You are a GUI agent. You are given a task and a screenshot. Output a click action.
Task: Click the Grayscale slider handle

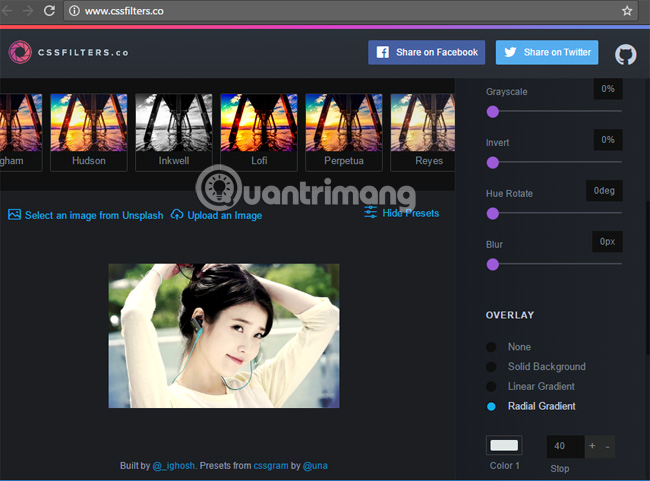[x=492, y=112]
